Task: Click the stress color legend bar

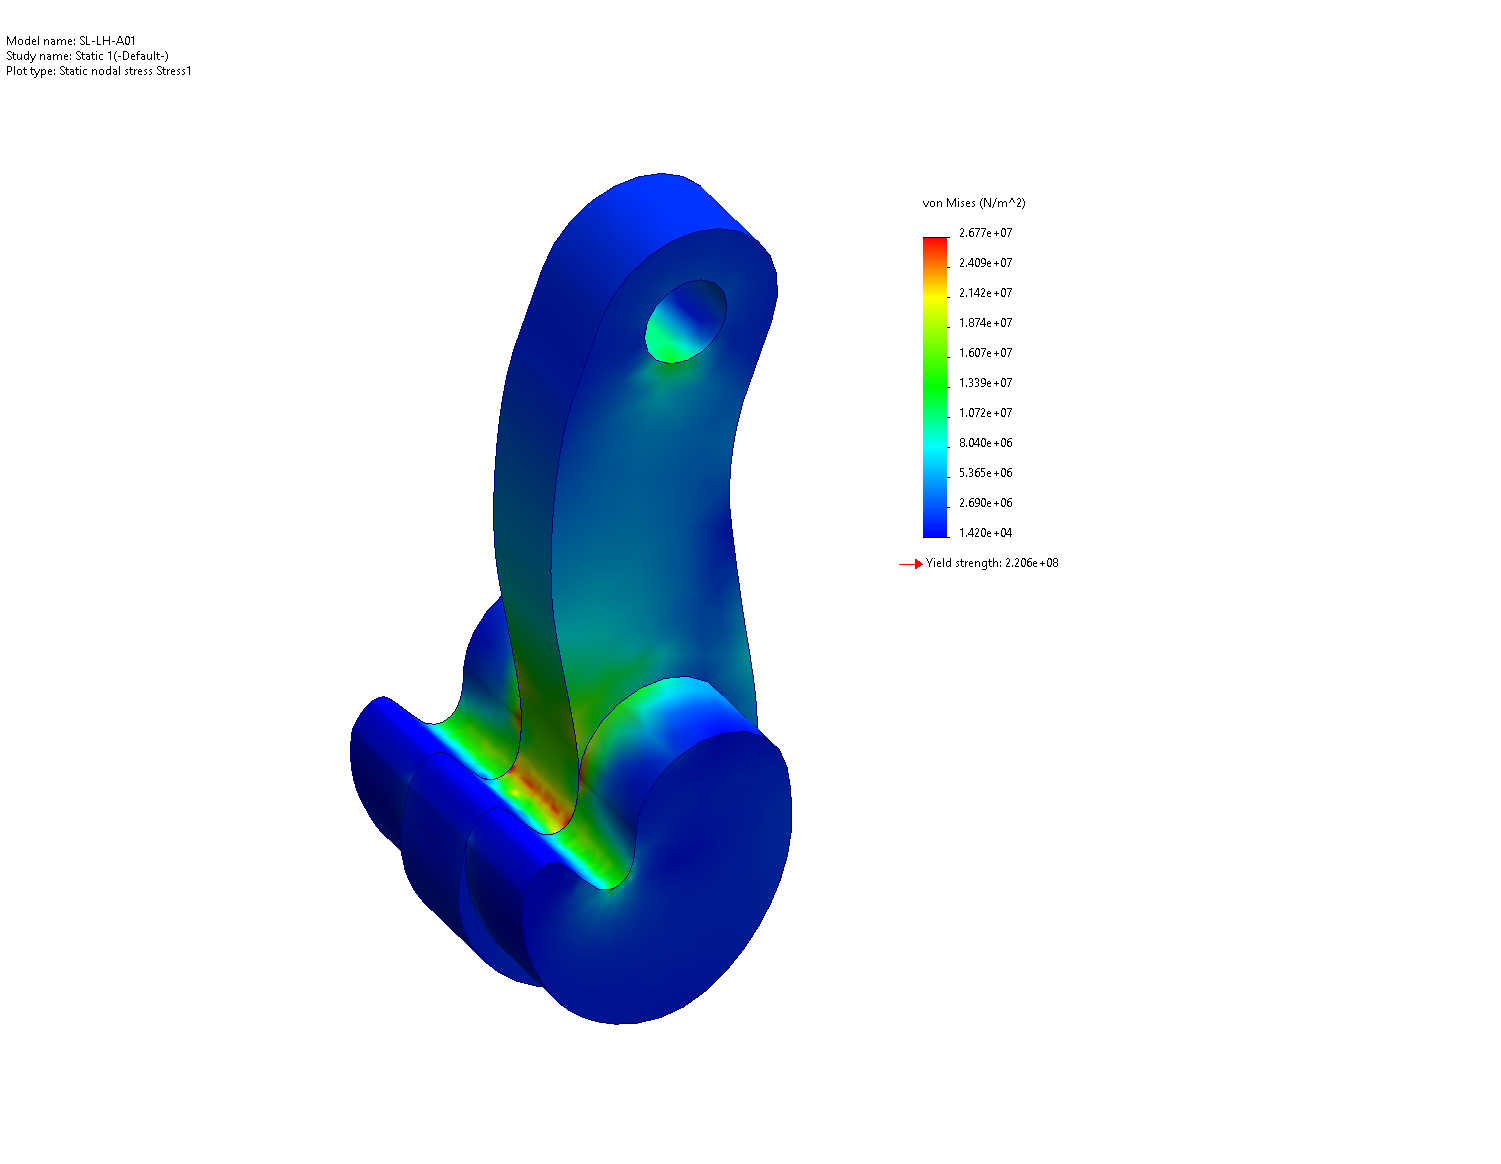Action: click(x=935, y=387)
